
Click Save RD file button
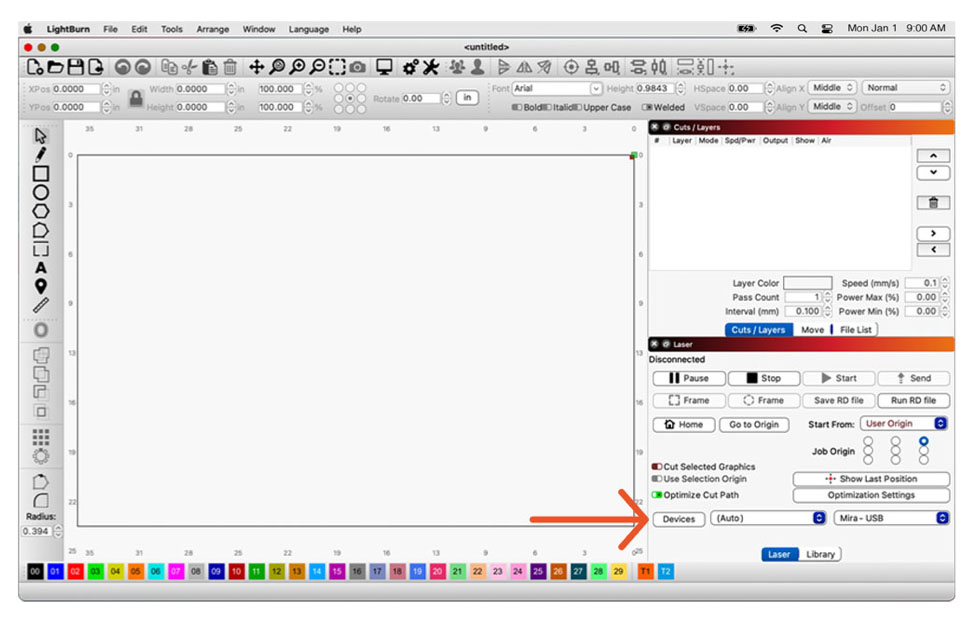pos(838,401)
